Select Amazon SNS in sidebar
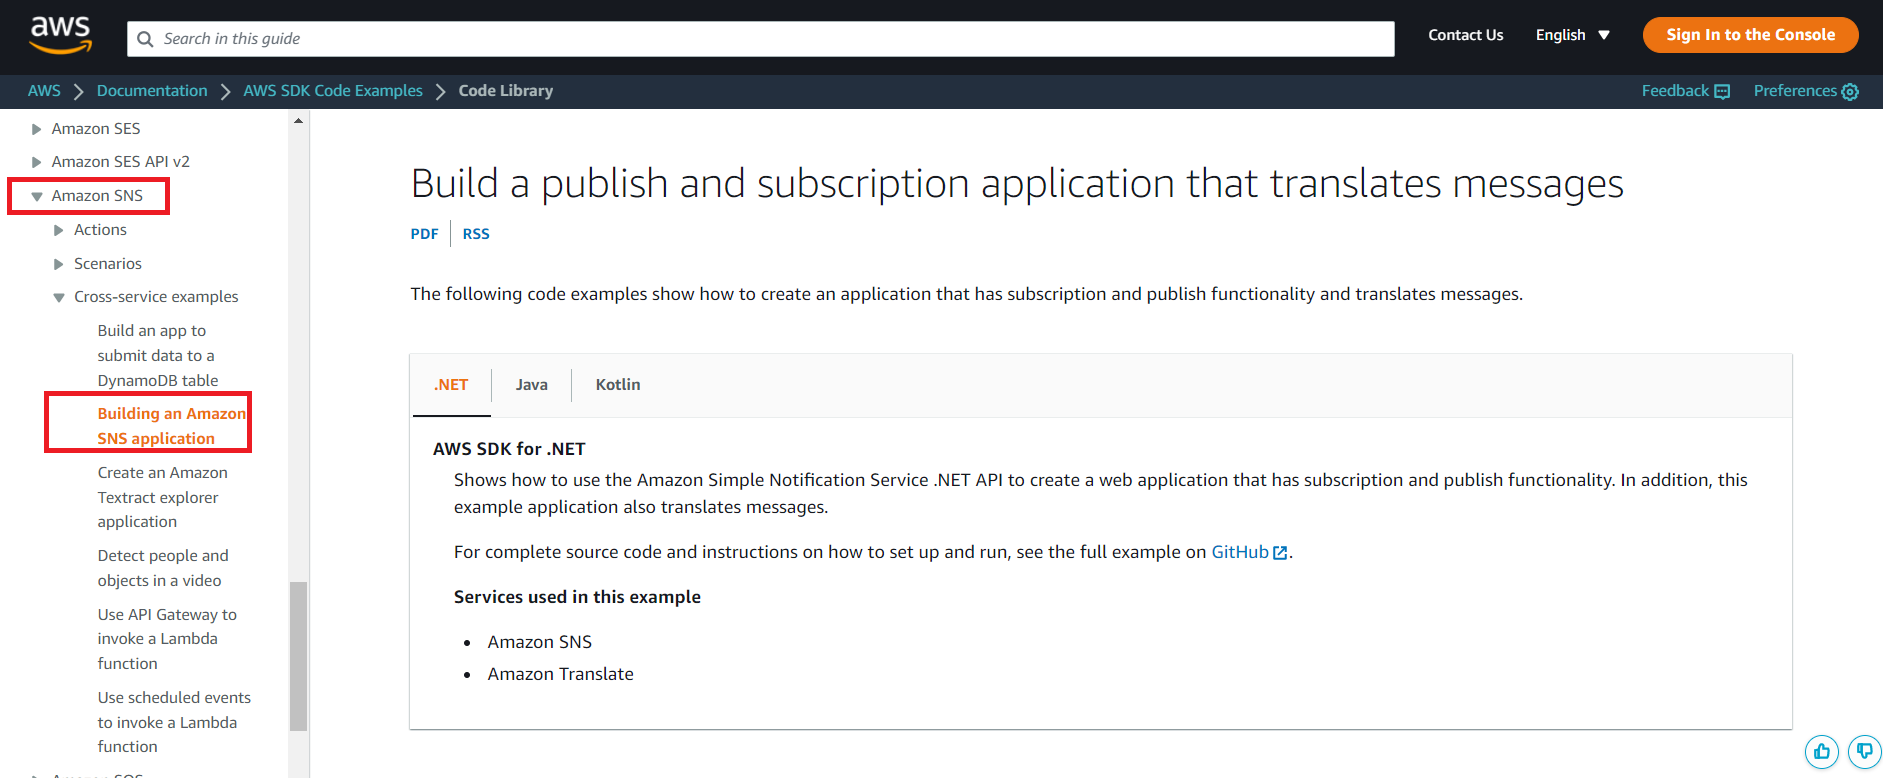This screenshot has width=1883, height=778. pyautogui.click(x=97, y=196)
